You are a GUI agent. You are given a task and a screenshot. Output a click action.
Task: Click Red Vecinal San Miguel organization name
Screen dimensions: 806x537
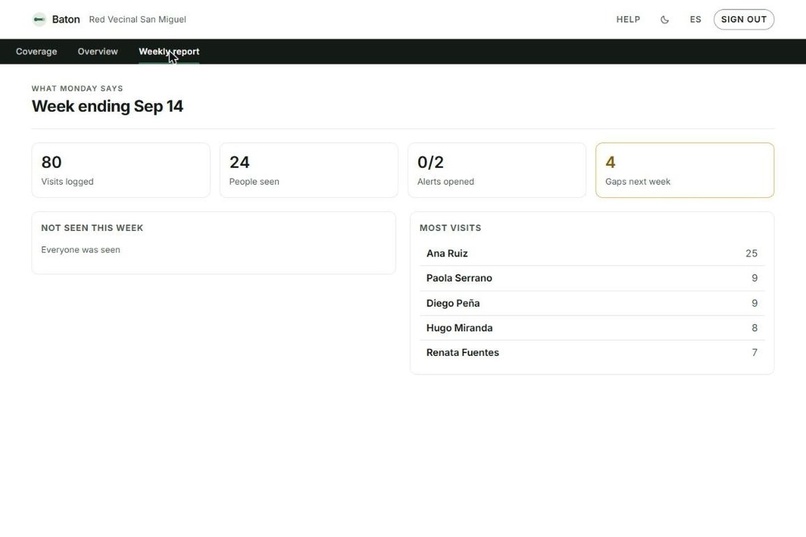138,20
